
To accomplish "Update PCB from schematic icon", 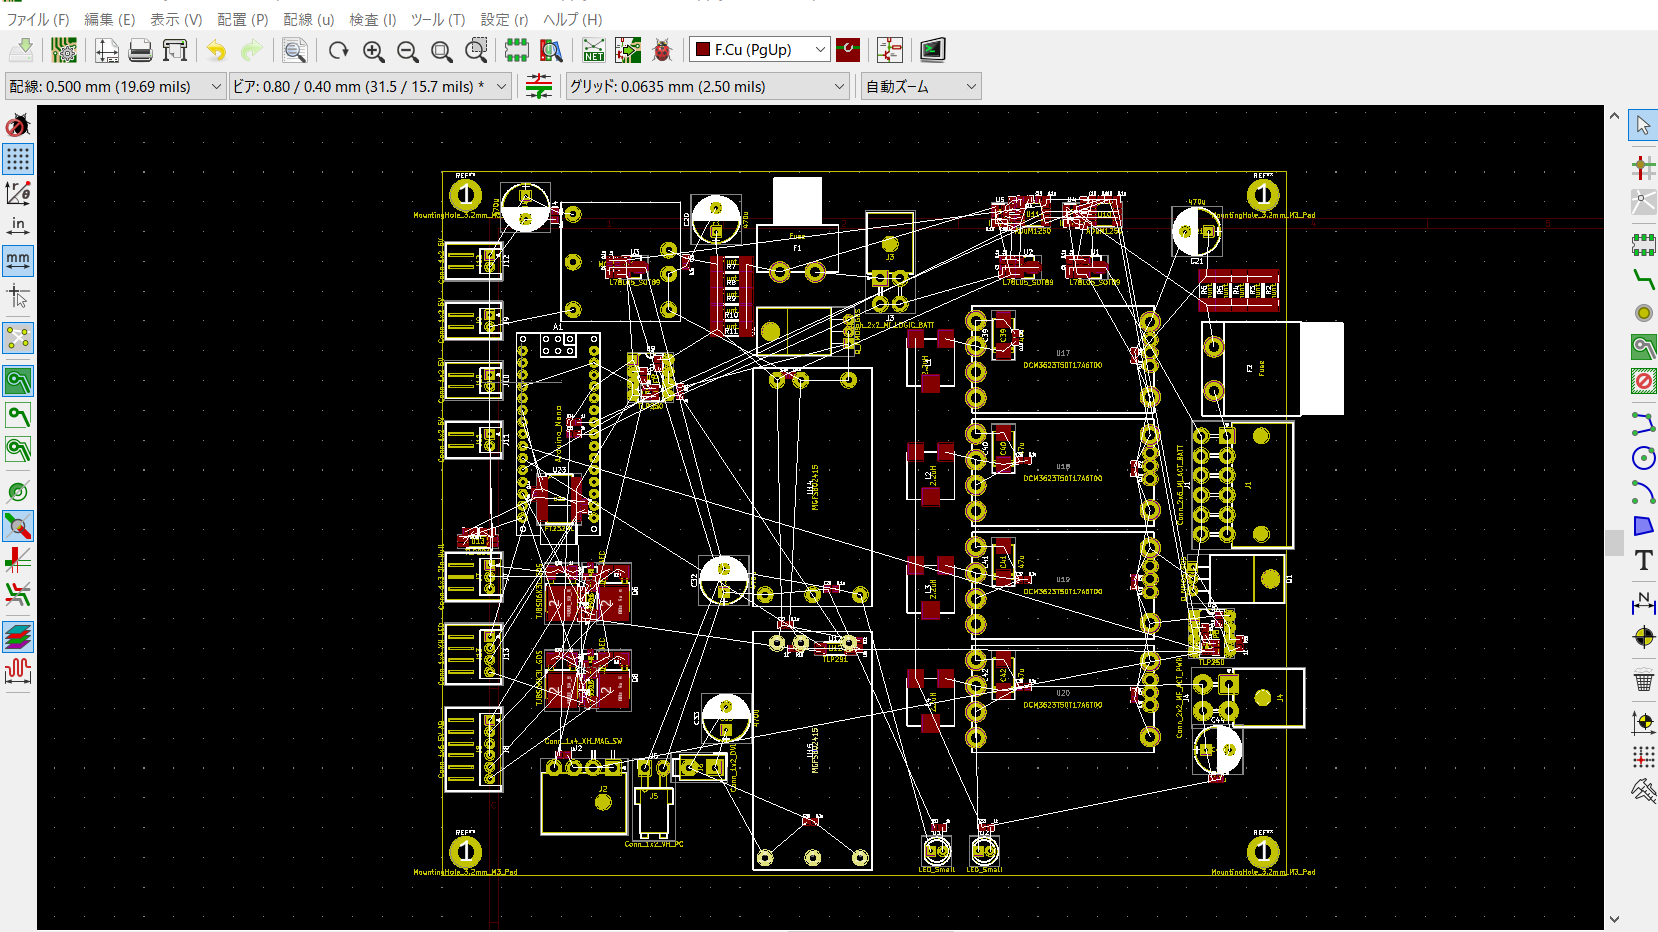I will click(628, 50).
